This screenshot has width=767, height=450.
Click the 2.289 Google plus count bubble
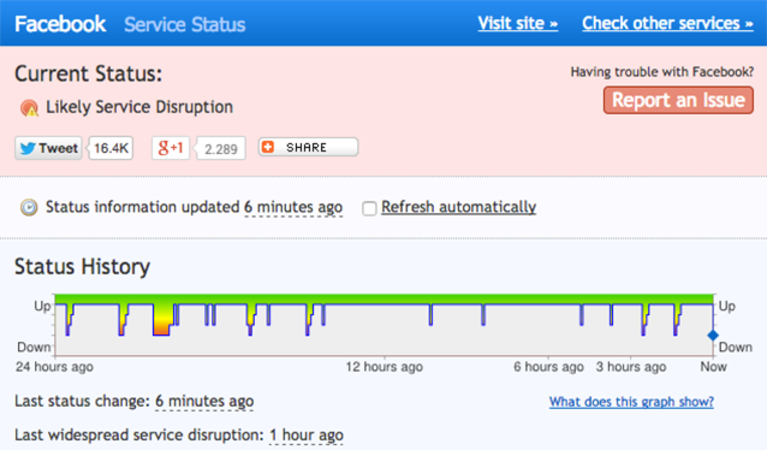coord(221,149)
